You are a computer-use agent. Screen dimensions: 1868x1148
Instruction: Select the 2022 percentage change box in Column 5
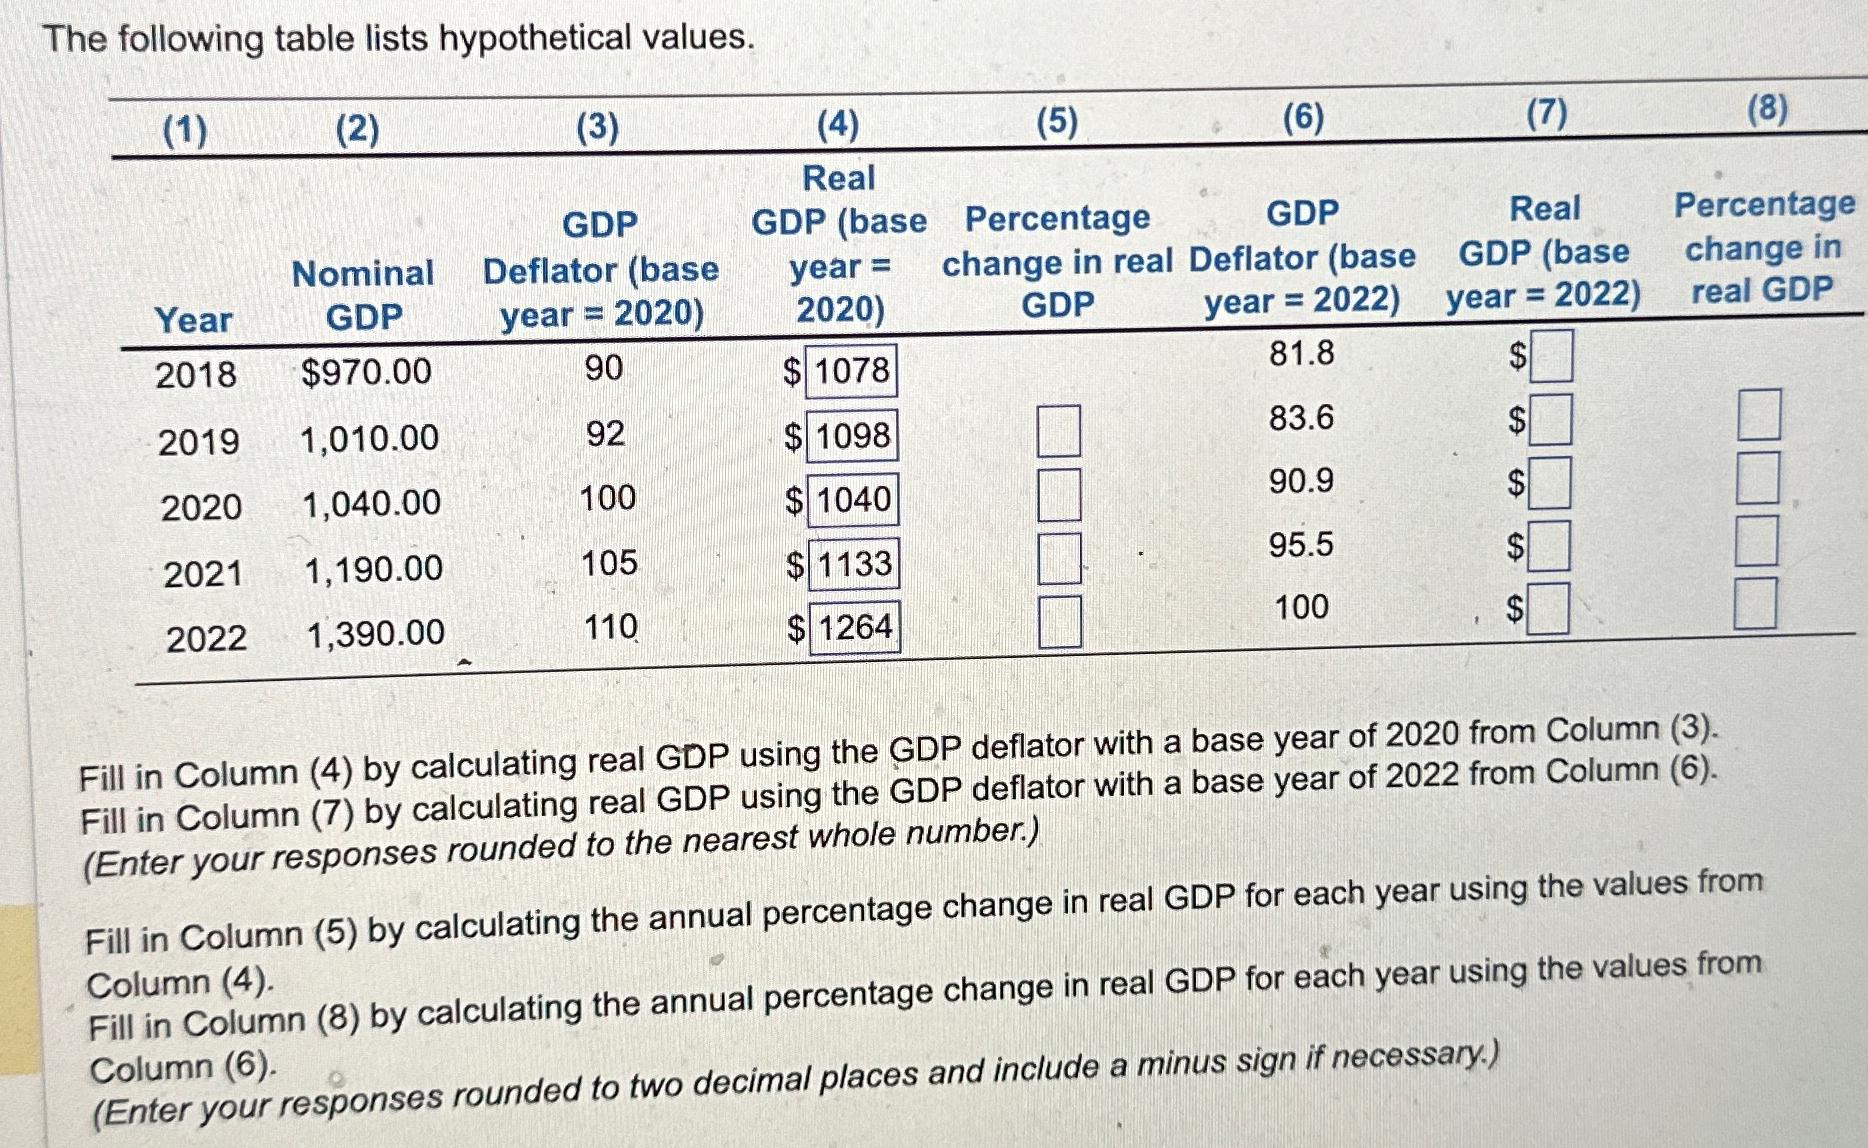(1060, 617)
